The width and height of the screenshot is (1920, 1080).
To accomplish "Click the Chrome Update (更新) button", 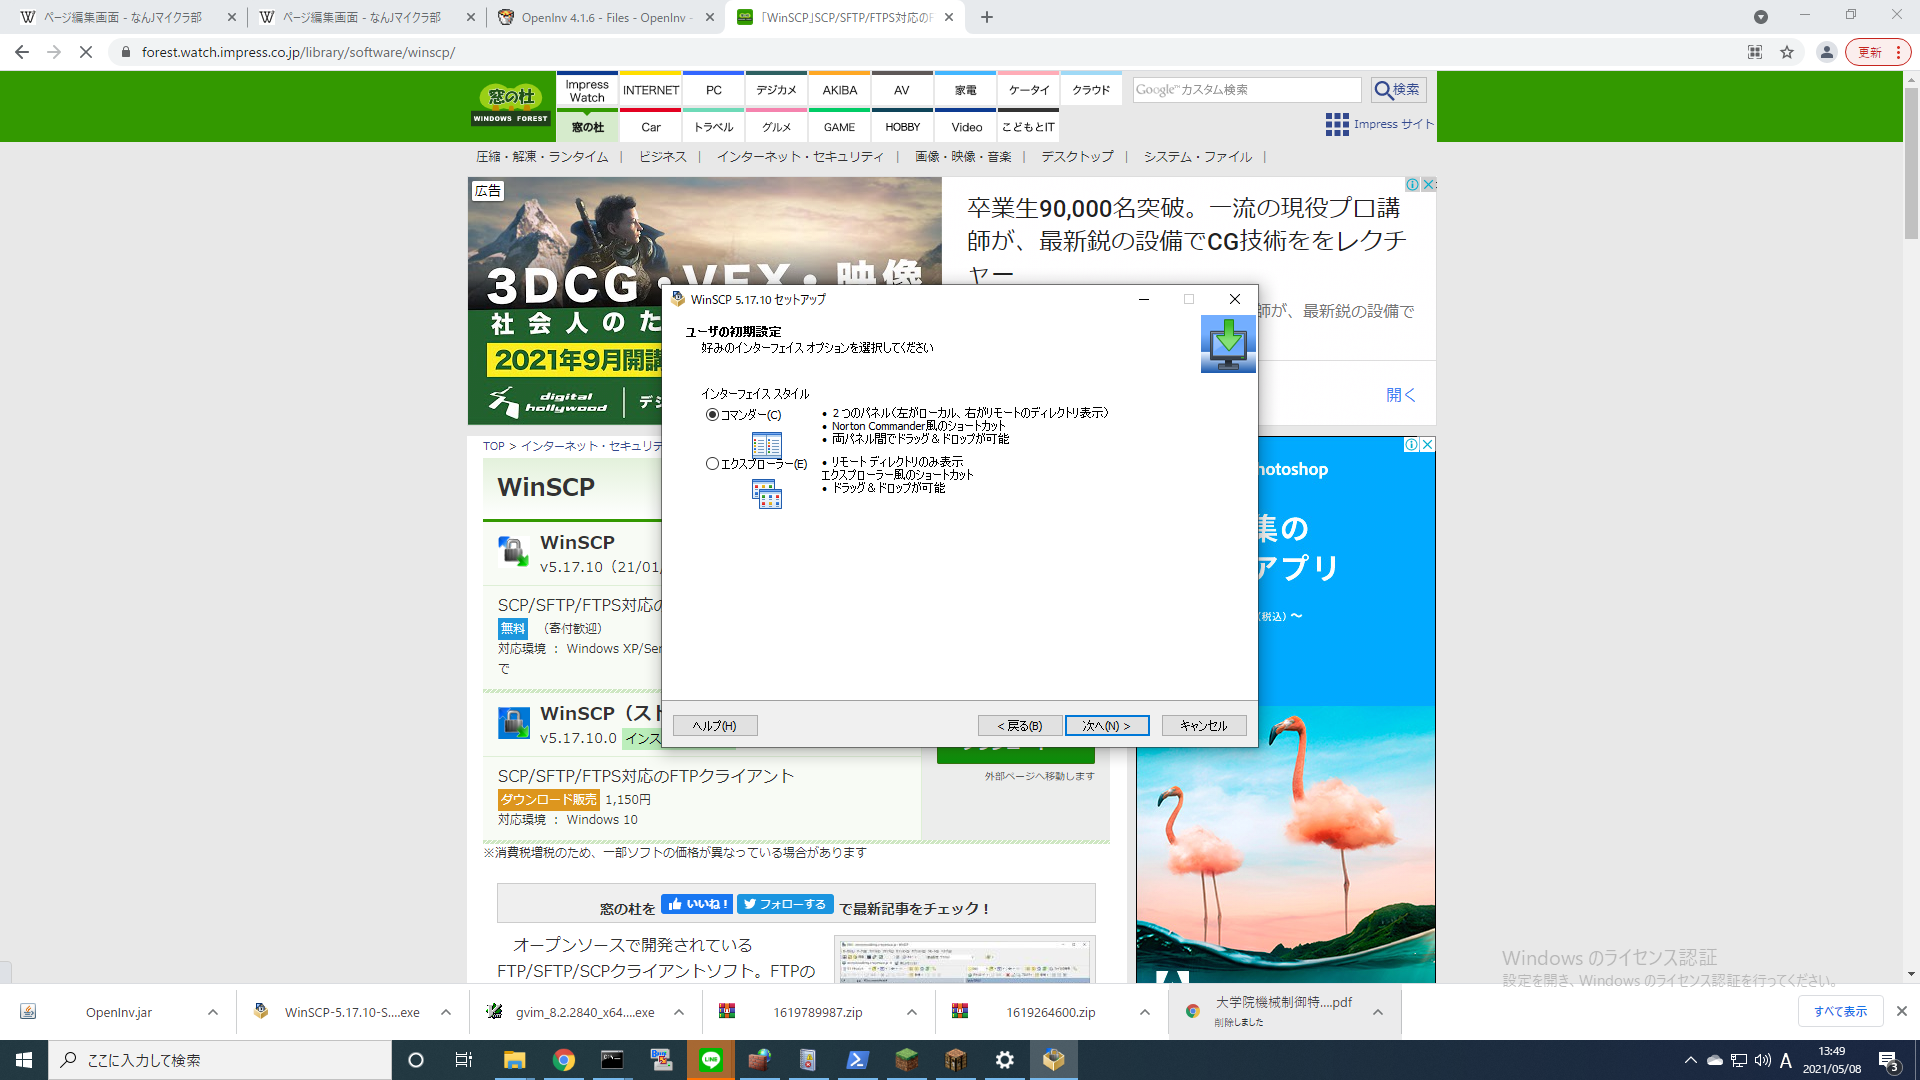I will pos(1878,52).
